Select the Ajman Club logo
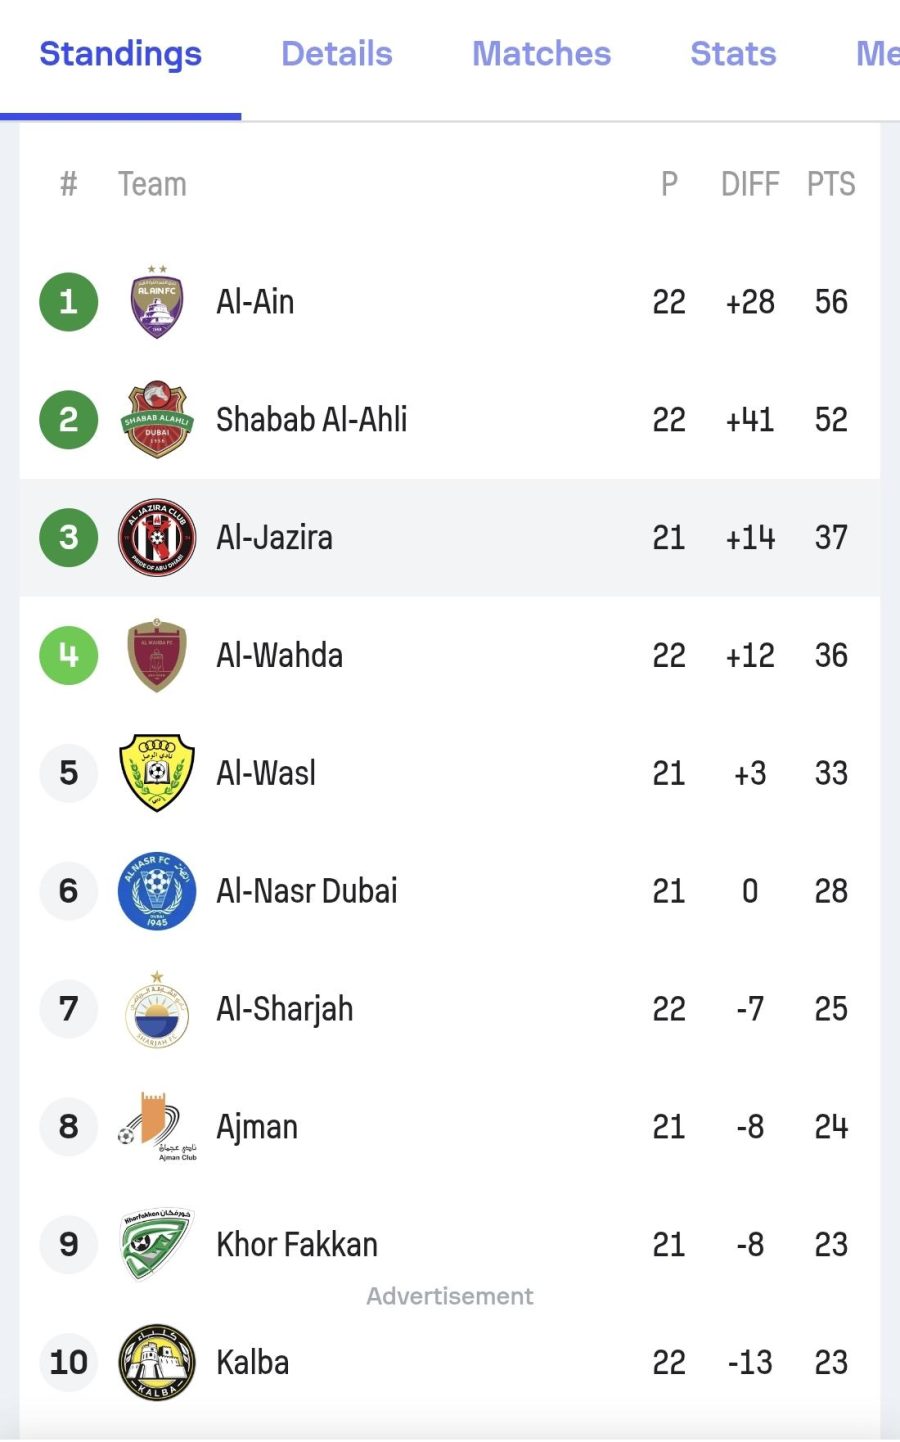The height and width of the screenshot is (1442, 900). [x=157, y=1127]
